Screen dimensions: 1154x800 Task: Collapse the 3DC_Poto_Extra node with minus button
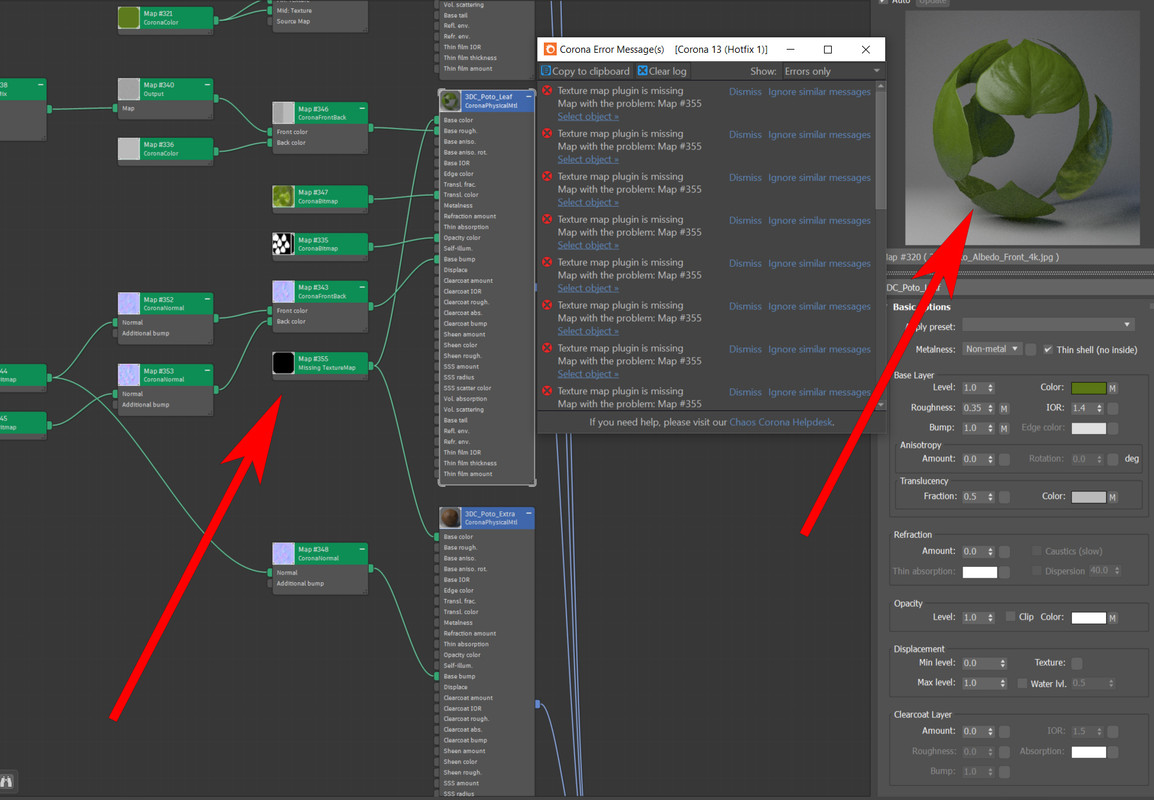528,514
